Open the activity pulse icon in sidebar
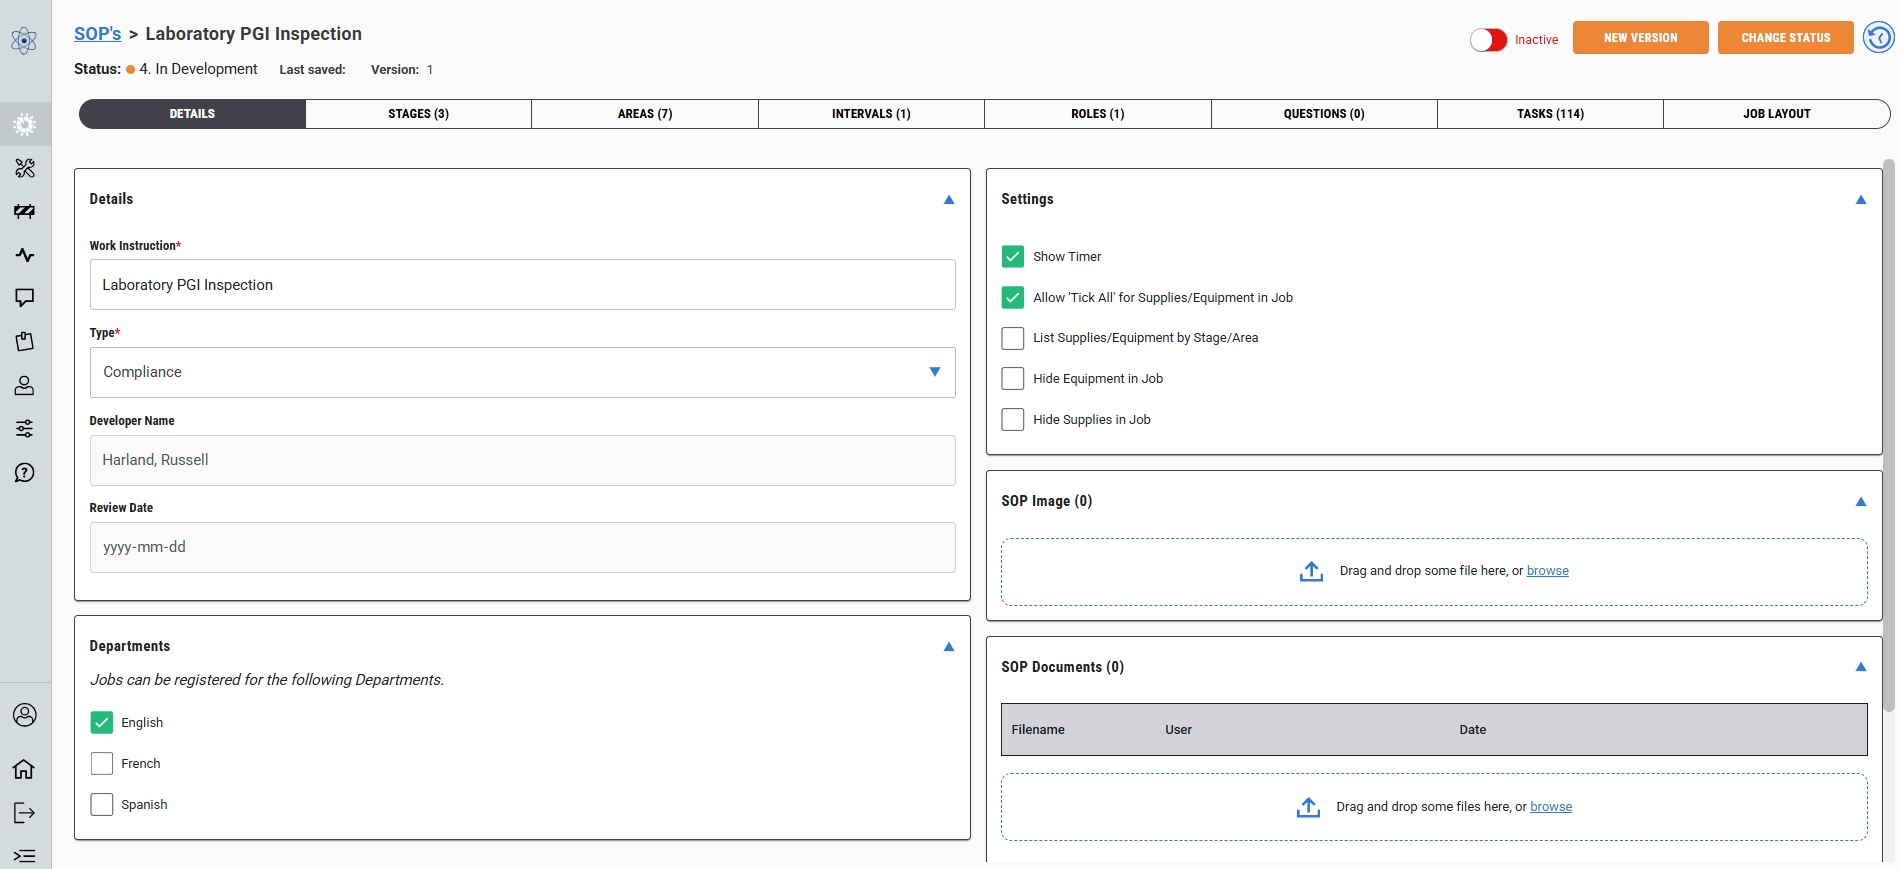The height and width of the screenshot is (869, 1900). pos(25,255)
